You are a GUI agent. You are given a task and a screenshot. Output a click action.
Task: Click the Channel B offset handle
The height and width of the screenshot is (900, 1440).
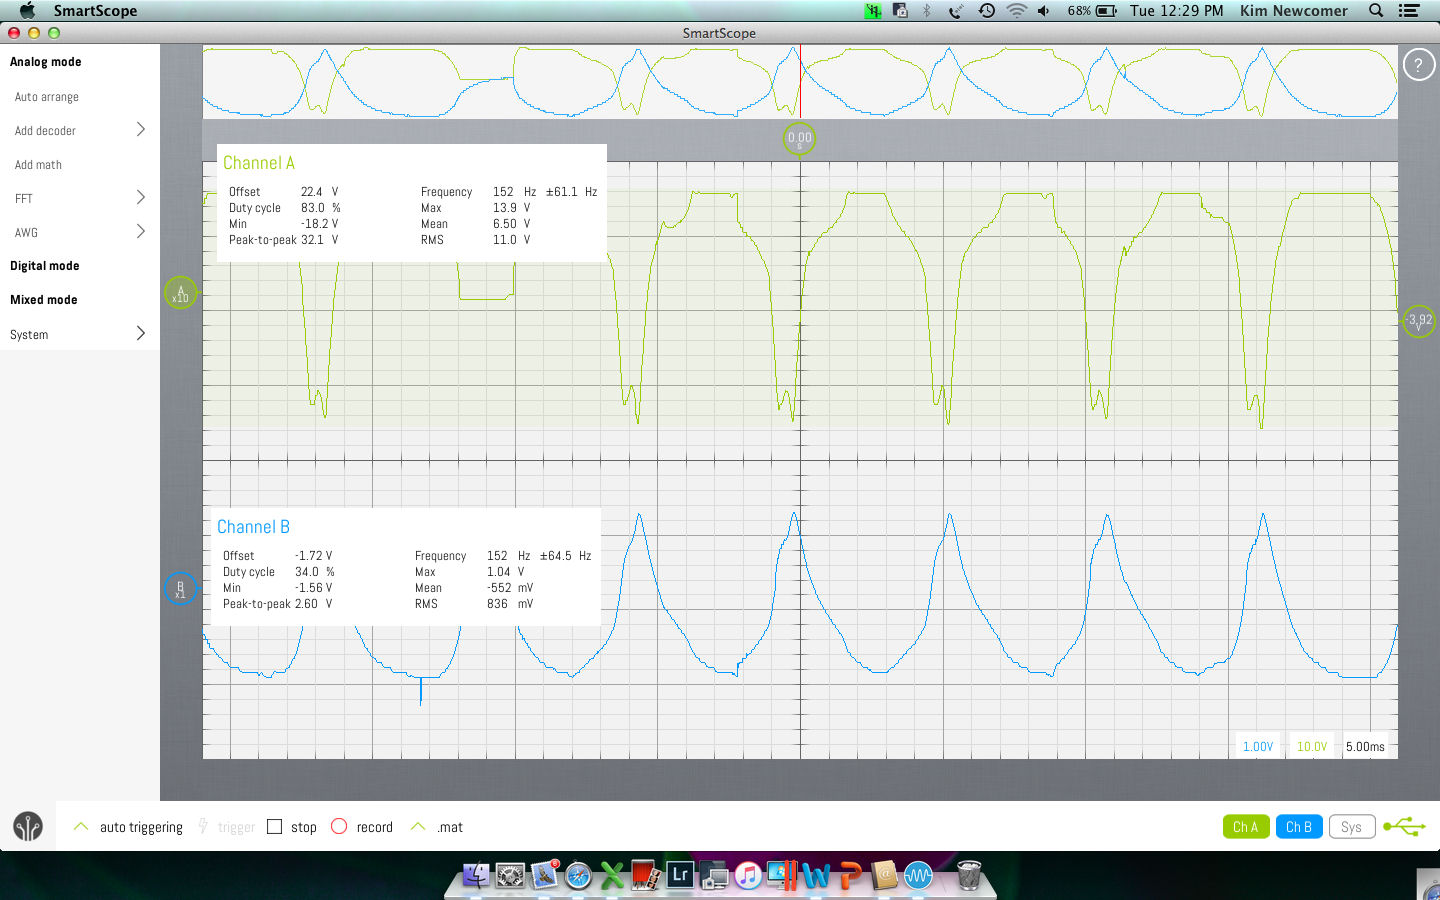click(x=180, y=589)
